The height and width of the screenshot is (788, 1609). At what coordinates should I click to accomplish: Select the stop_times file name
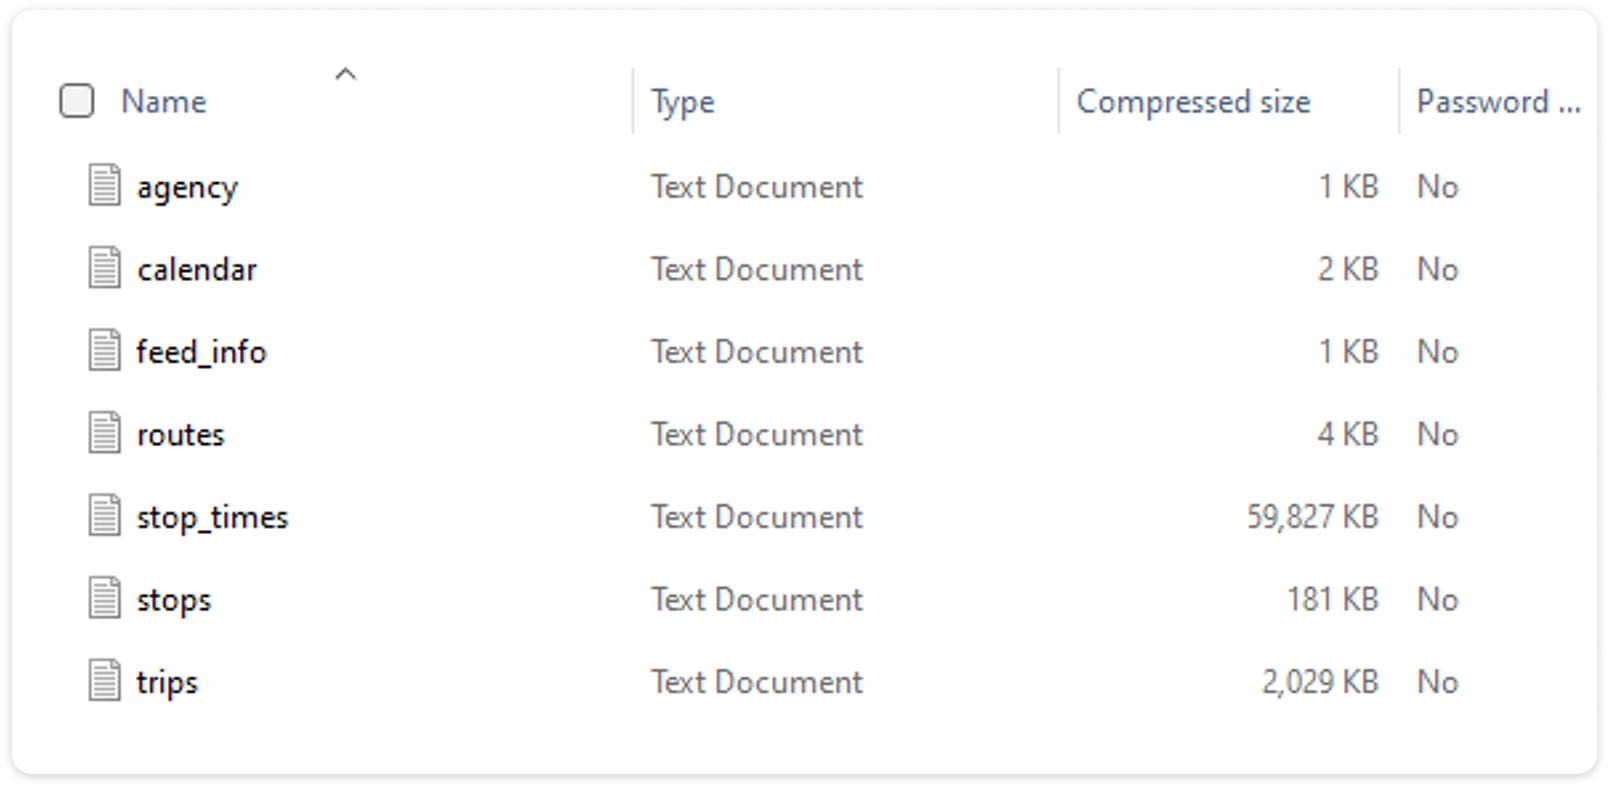pyautogui.click(x=212, y=518)
